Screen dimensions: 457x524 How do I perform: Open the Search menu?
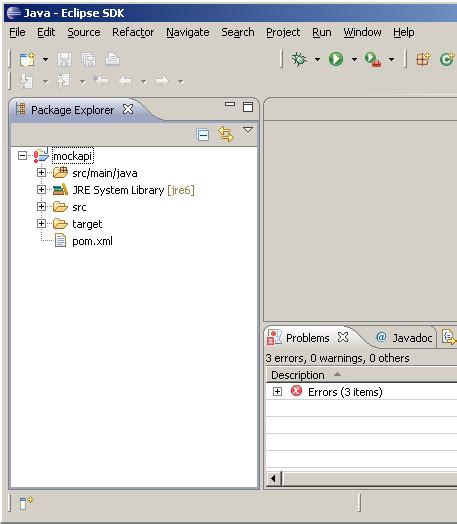pyautogui.click(x=238, y=32)
